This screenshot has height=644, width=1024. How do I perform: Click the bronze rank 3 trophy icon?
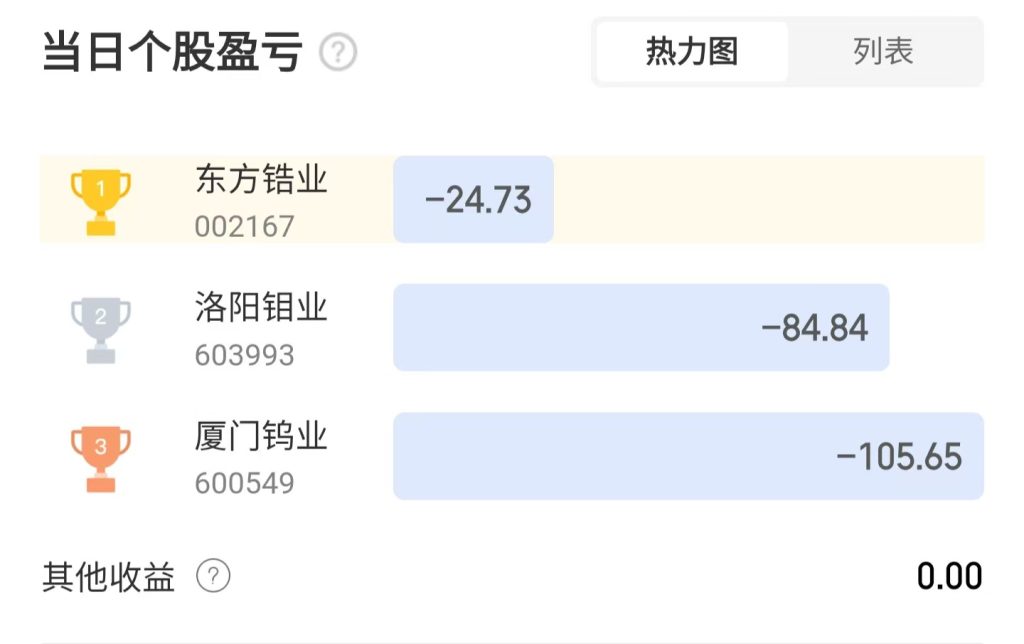click(100, 458)
